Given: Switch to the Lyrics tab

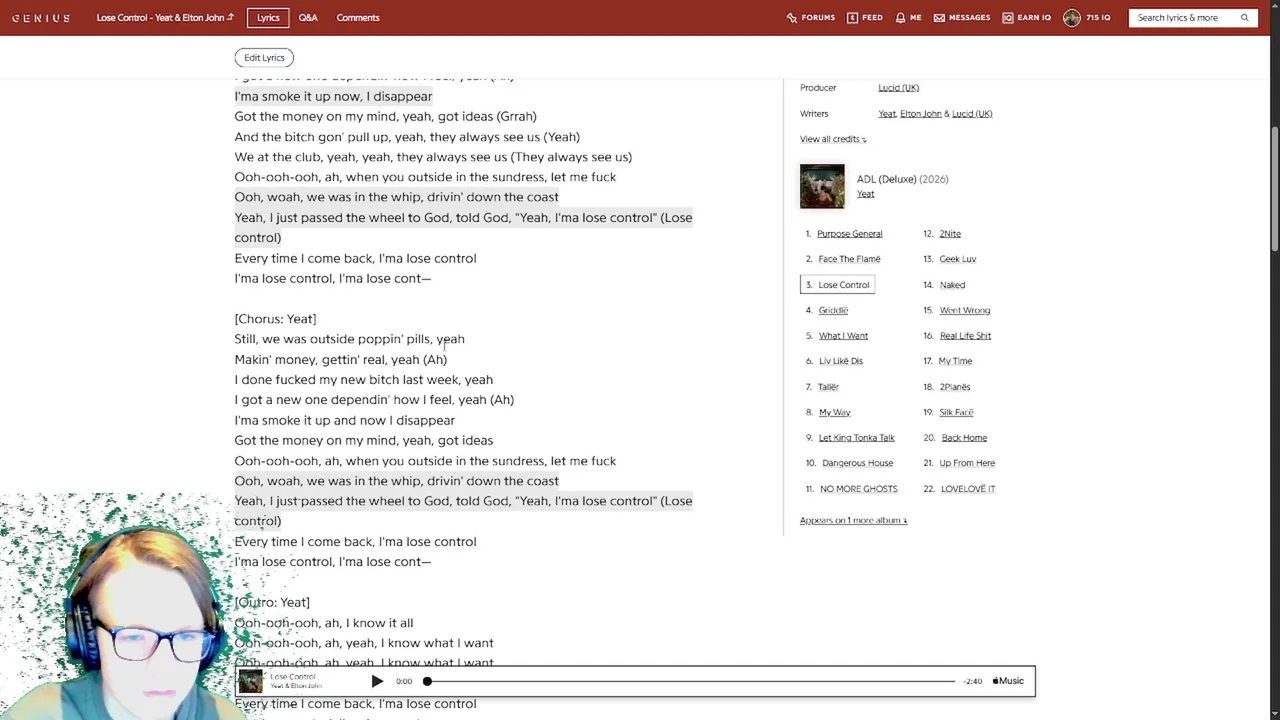Looking at the screenshot, I should [x=268, y=18].
